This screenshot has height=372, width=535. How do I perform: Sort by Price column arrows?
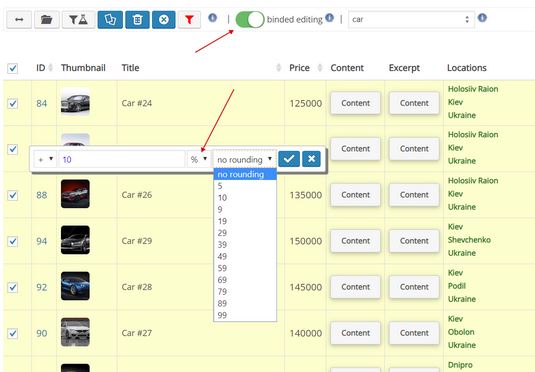coord(320,68)
